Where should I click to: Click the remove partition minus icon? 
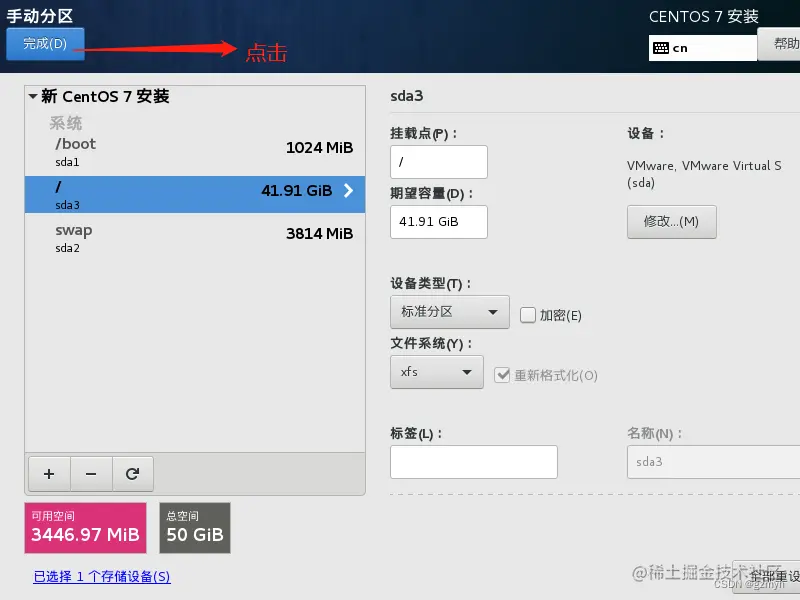pos(91,474)
